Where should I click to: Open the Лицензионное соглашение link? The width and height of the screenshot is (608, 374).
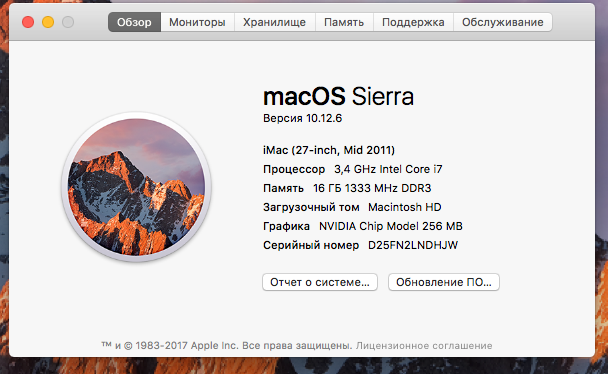click(x=424, y=345)
